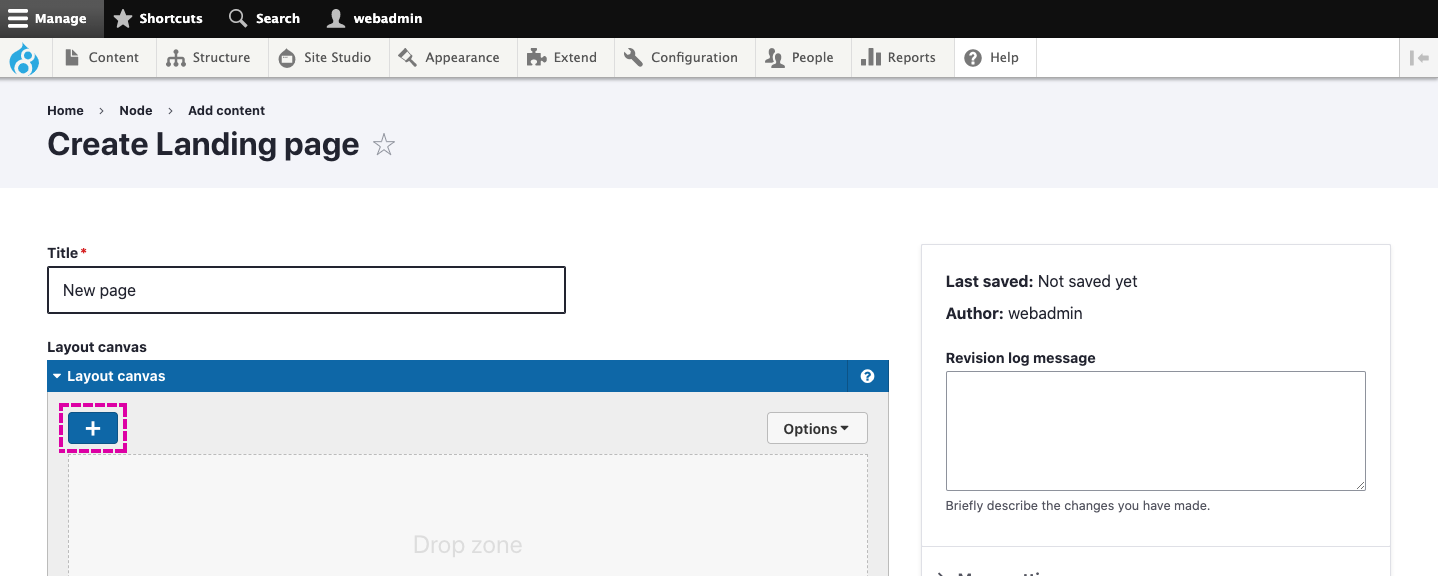Image resolution: width=1438 pixels, height=576 pixels.
Task: Open the Options dropdown
Action: pyautogui.click(x=816, y=429)
